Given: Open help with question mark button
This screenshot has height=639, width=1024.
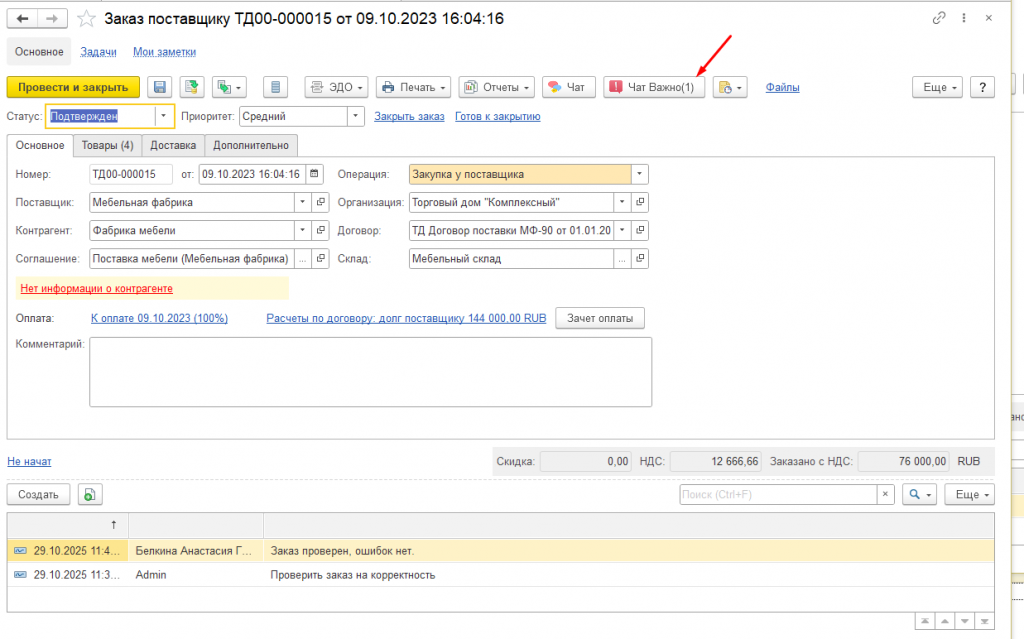Looking at the screenshot, I should tap(982, 87).
